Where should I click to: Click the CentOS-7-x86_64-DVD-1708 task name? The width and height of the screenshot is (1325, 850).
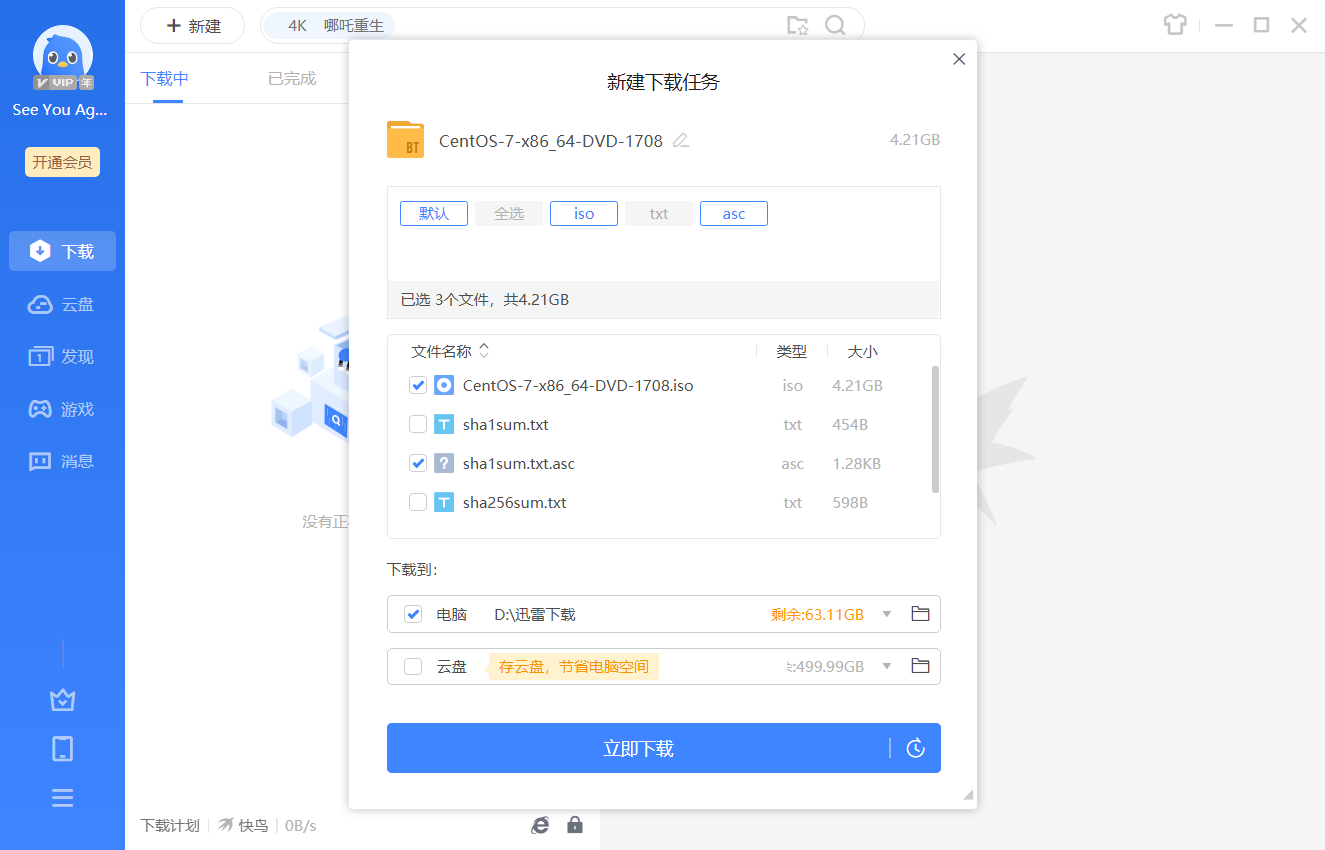tap(551, 141)
